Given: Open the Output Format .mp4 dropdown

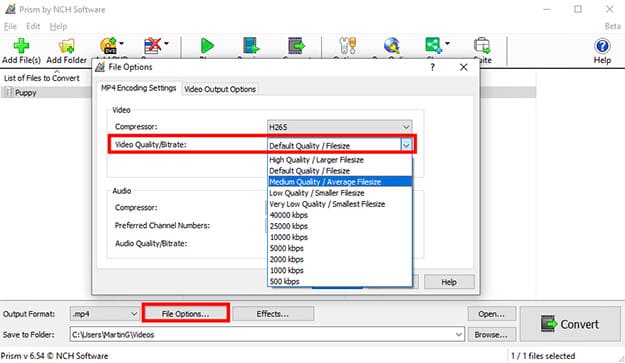Looking at the screenshot, I should [x=104, y=314].
